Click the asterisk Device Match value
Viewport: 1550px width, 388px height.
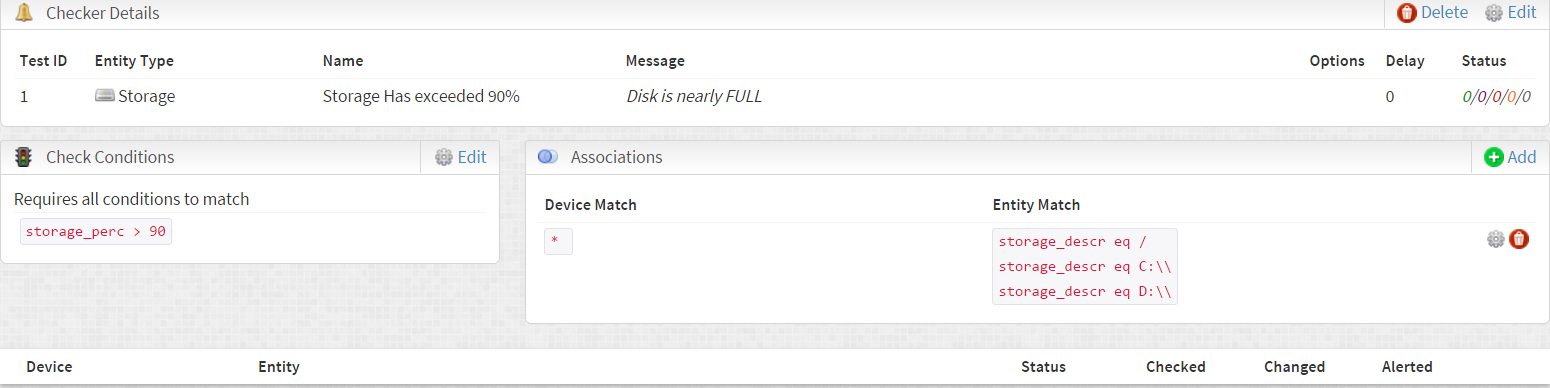(558, 242)
